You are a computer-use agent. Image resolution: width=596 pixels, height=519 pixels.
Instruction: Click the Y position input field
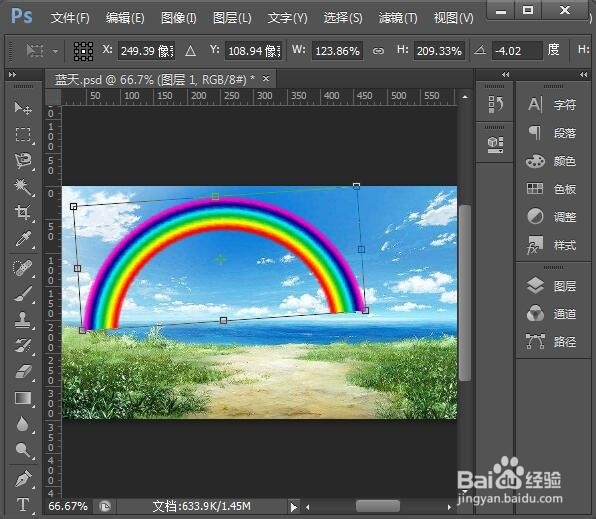[x=254, y=51]
